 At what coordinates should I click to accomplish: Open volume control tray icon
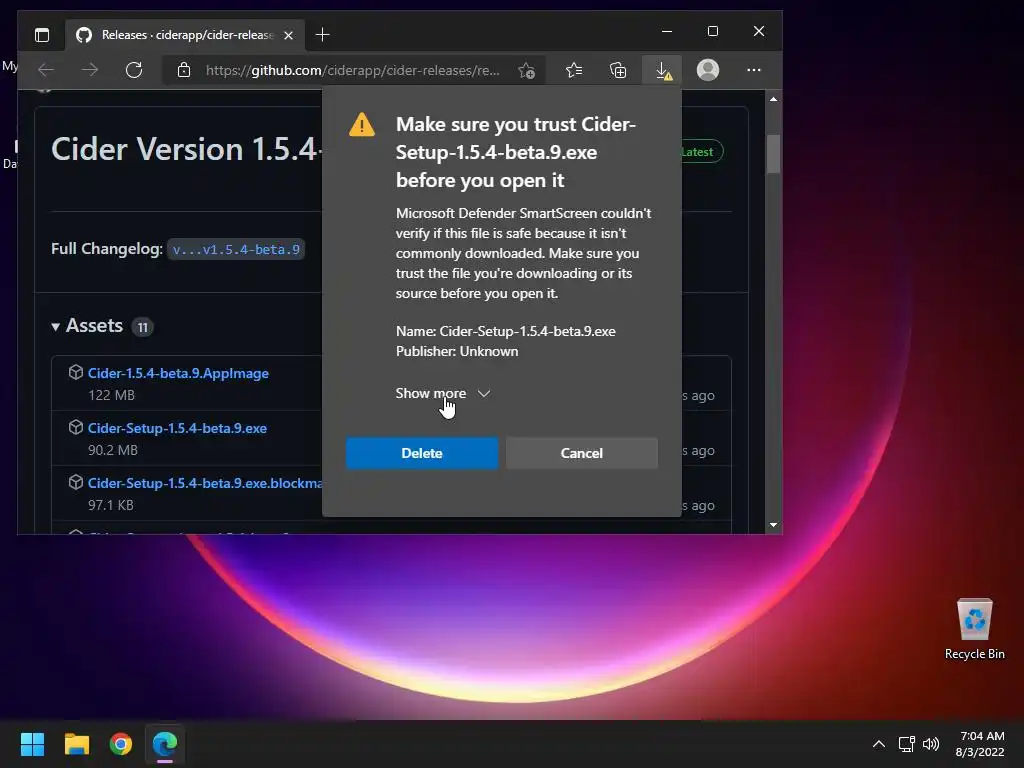[x=931, y=744]
